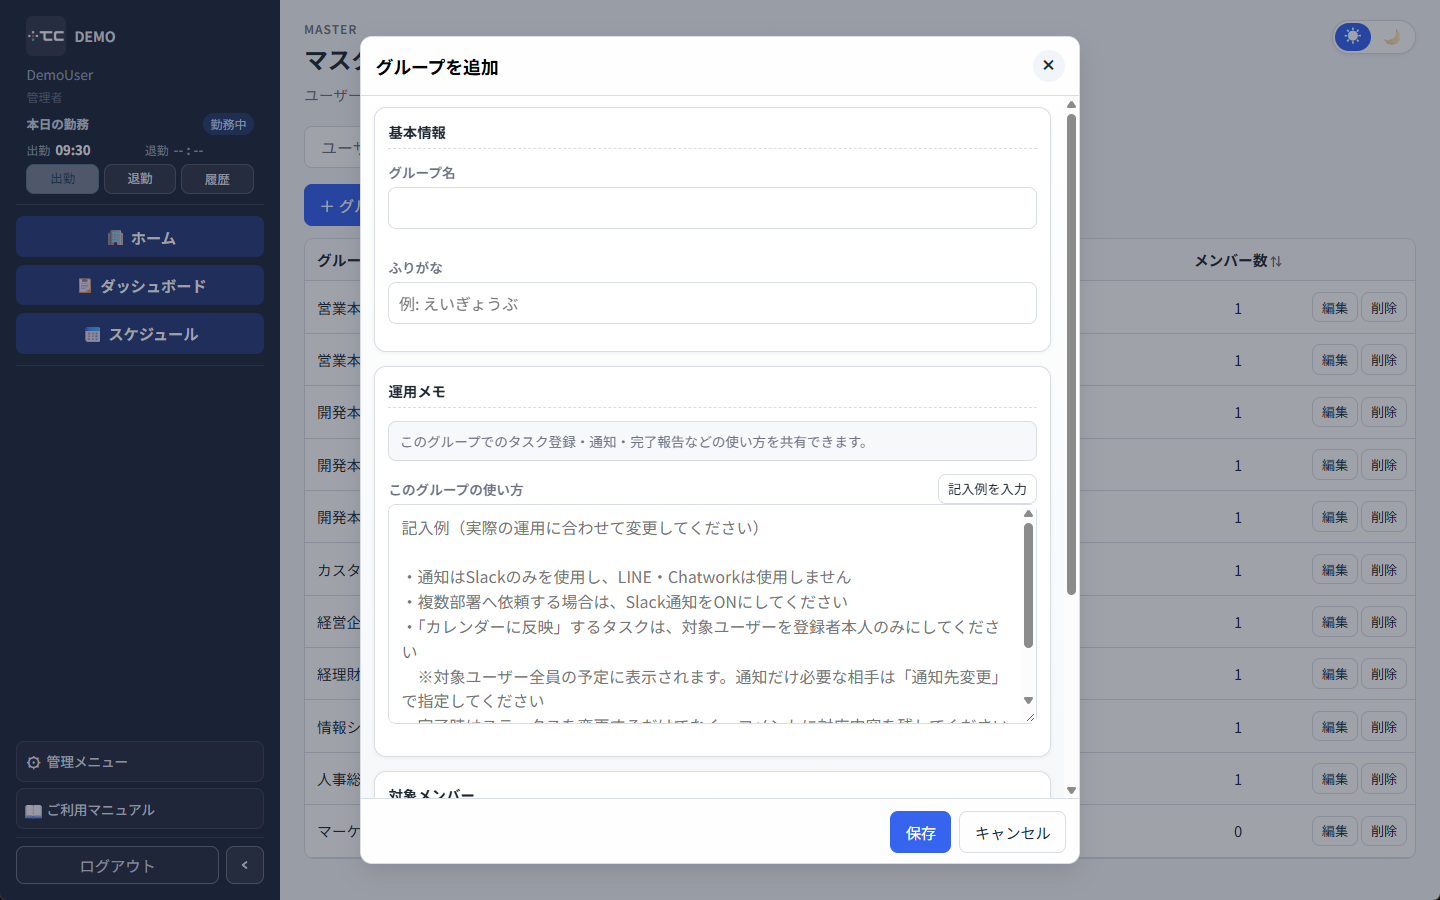Click the ダッシュボード clipboard icon
The image size is (1440, 900).
85,286
